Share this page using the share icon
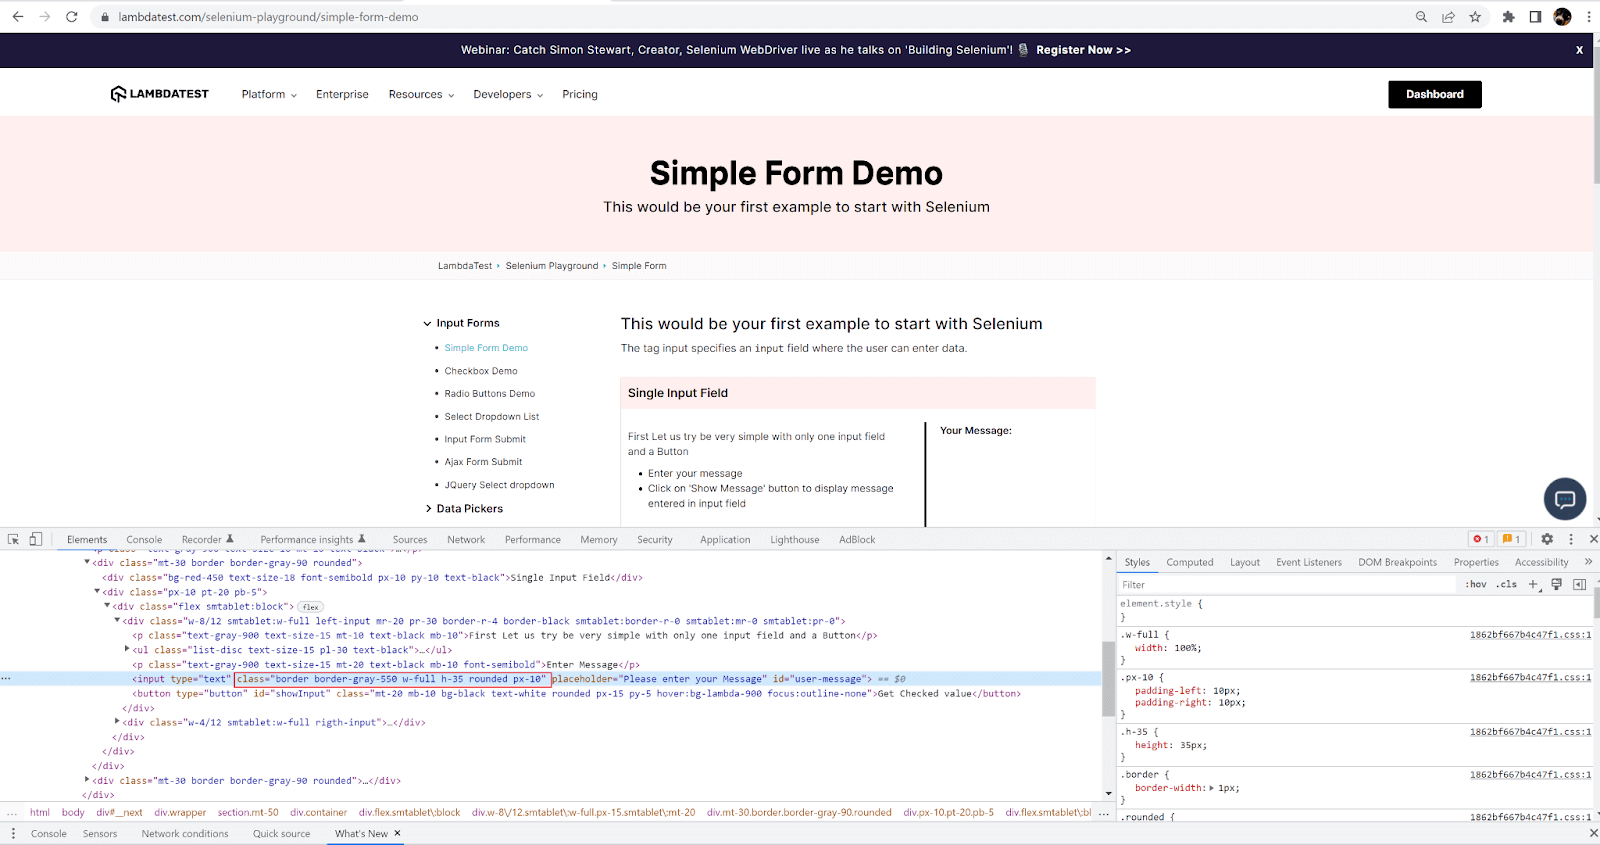 (1448, 17)
